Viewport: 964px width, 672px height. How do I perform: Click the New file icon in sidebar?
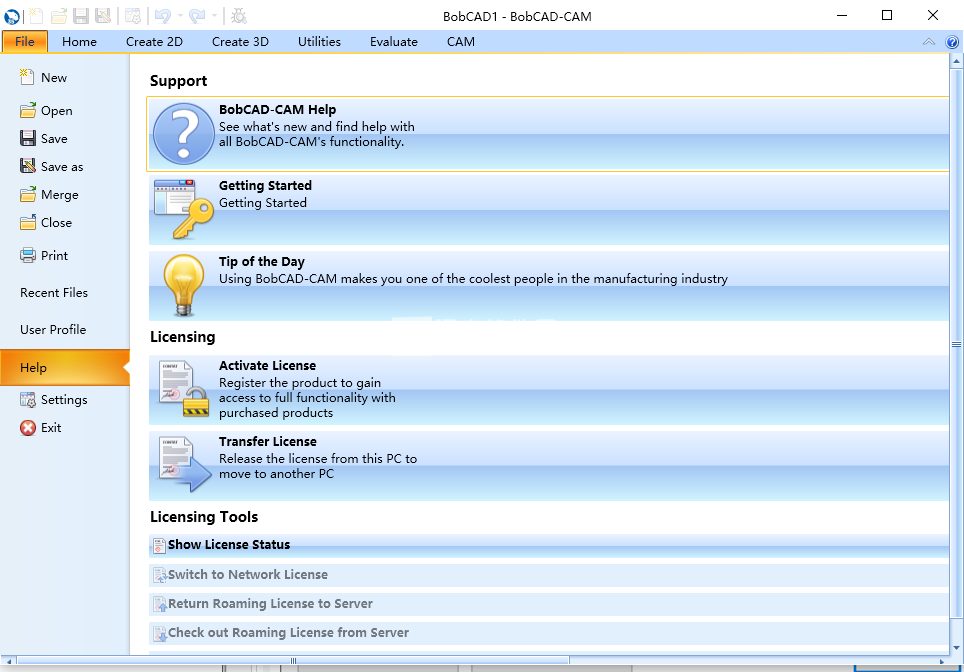click(x=27, y=77)
